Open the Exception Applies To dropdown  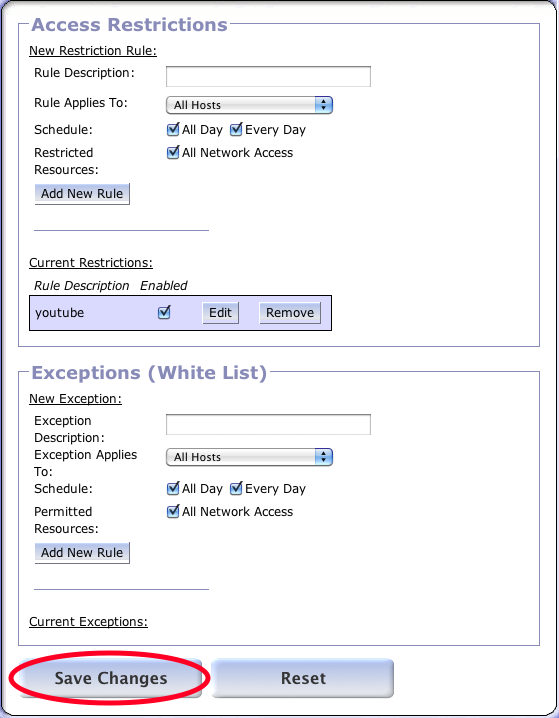click(x=249, y=457)
